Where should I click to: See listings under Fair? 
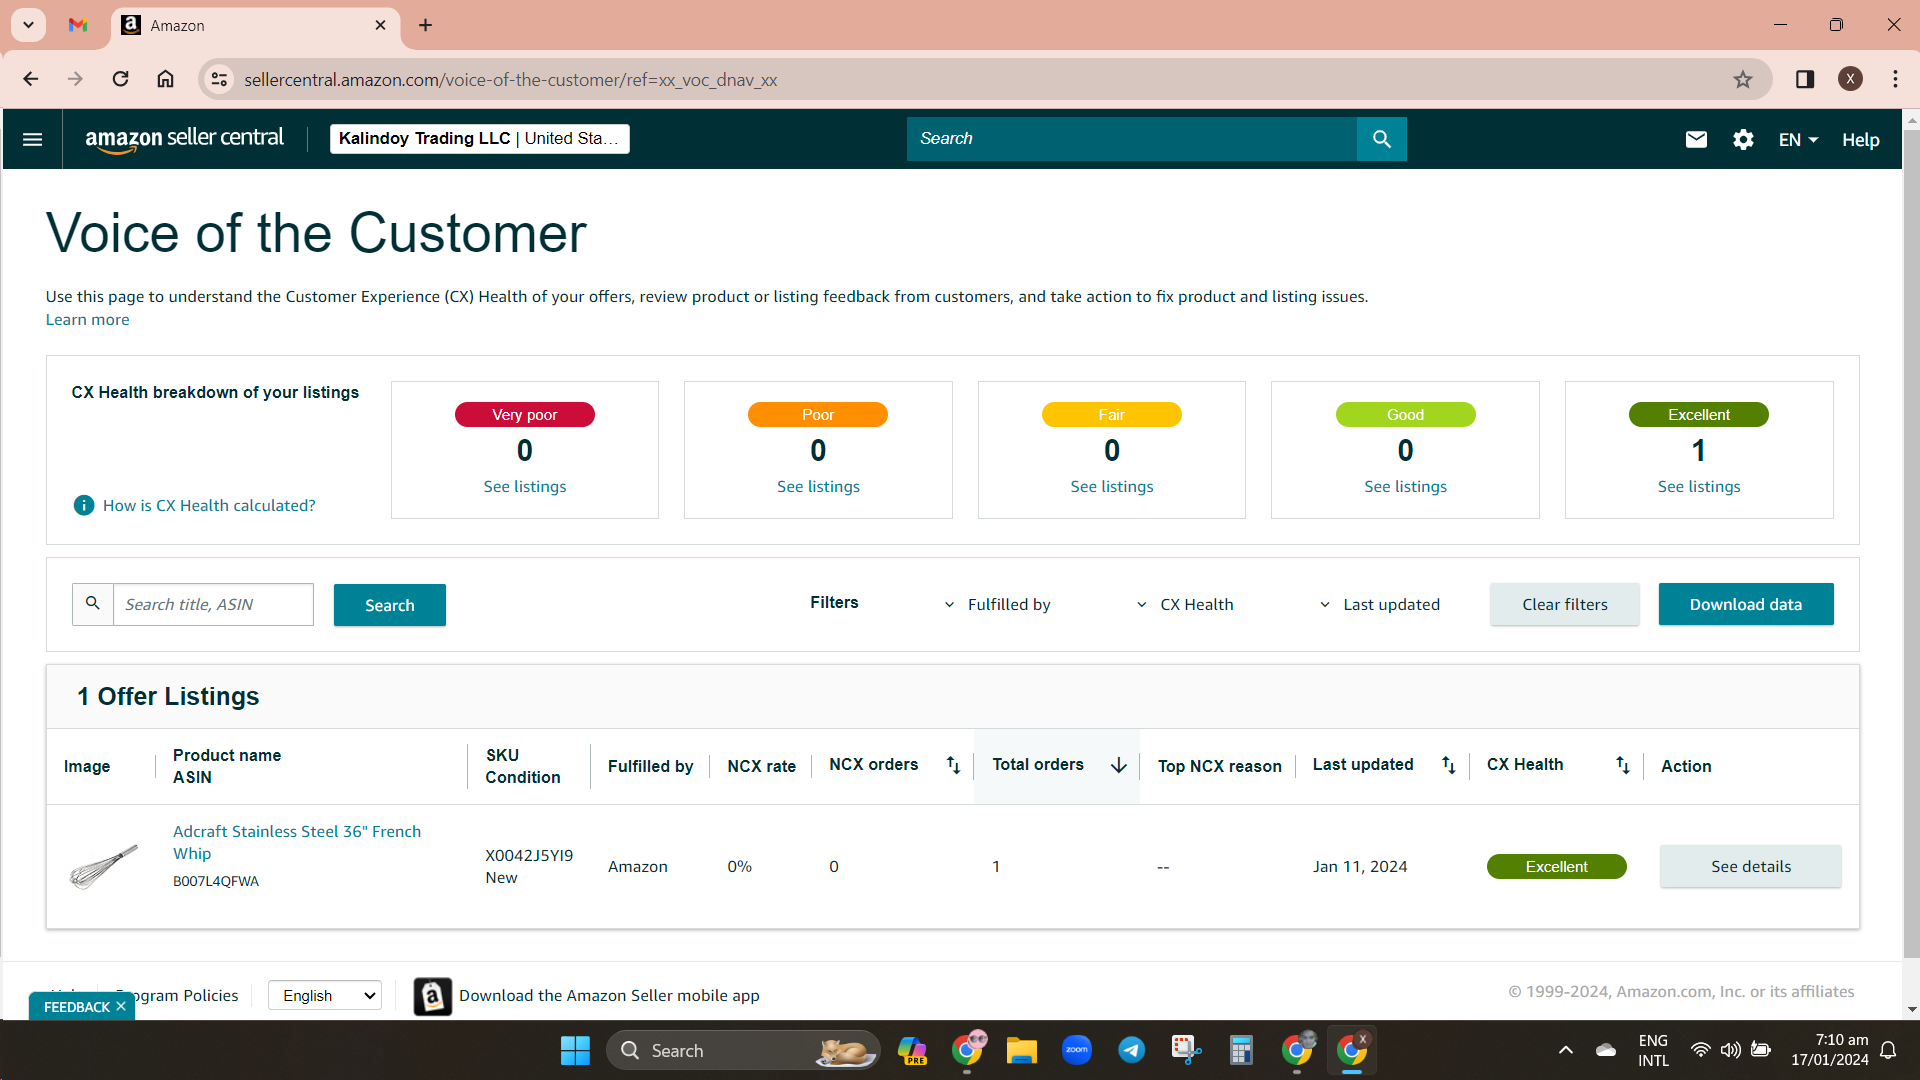[1112, 487]
